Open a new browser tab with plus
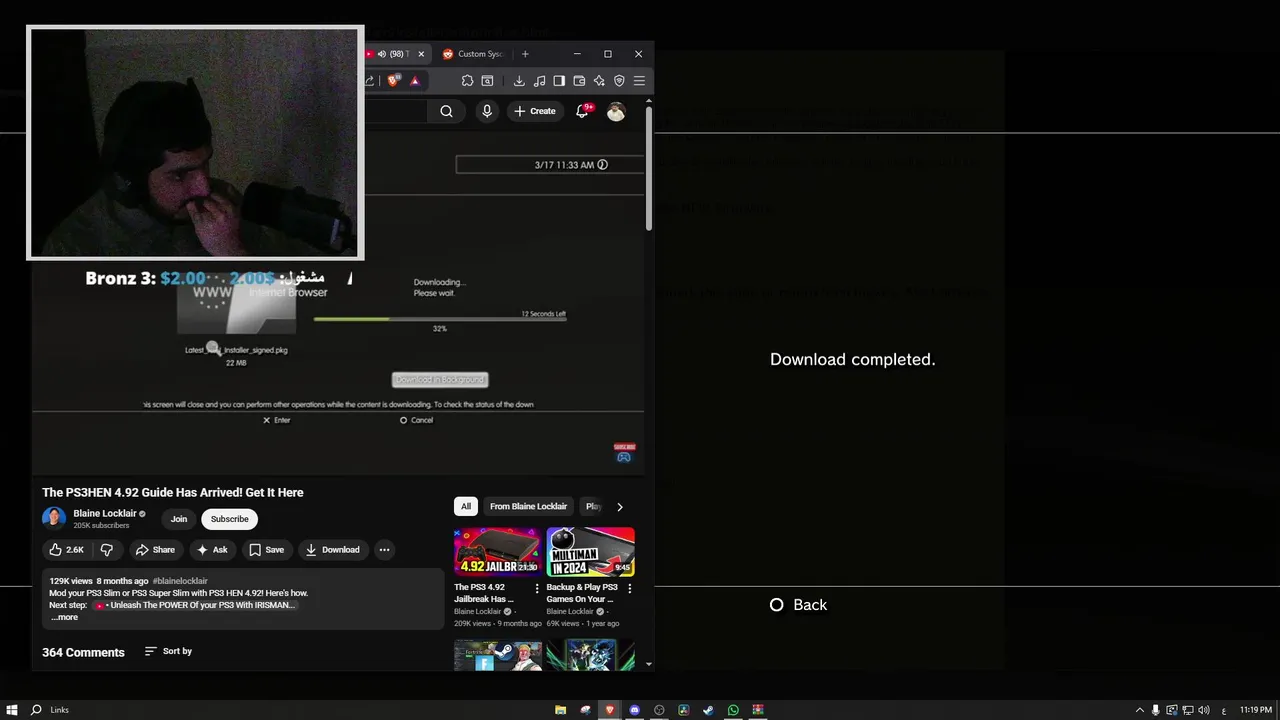 pos(525,54)
